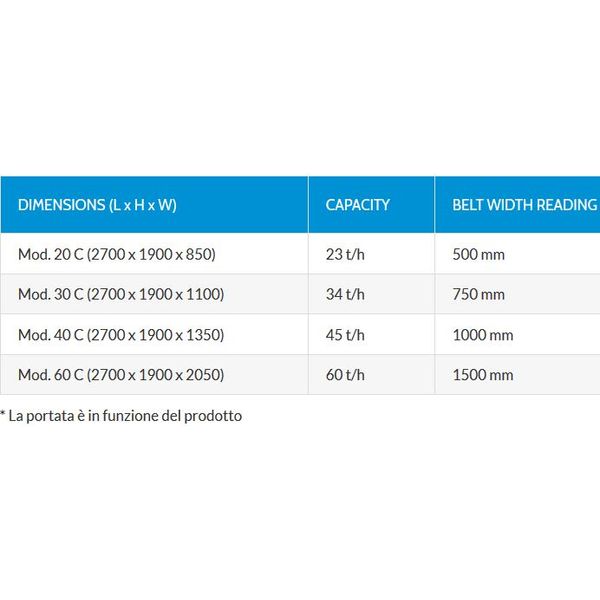600x600 pixels.
Task: Select the 1000 mm belt width value
Action: point(483,335)
